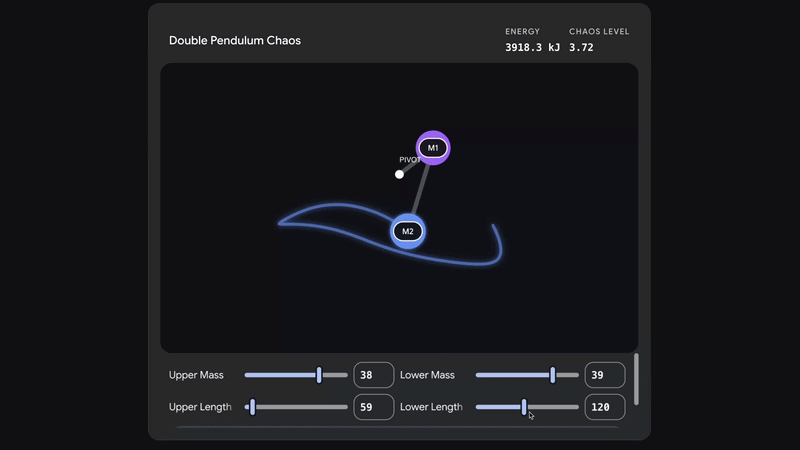
Task: Click the white pivot point
Action: point(399,174)
